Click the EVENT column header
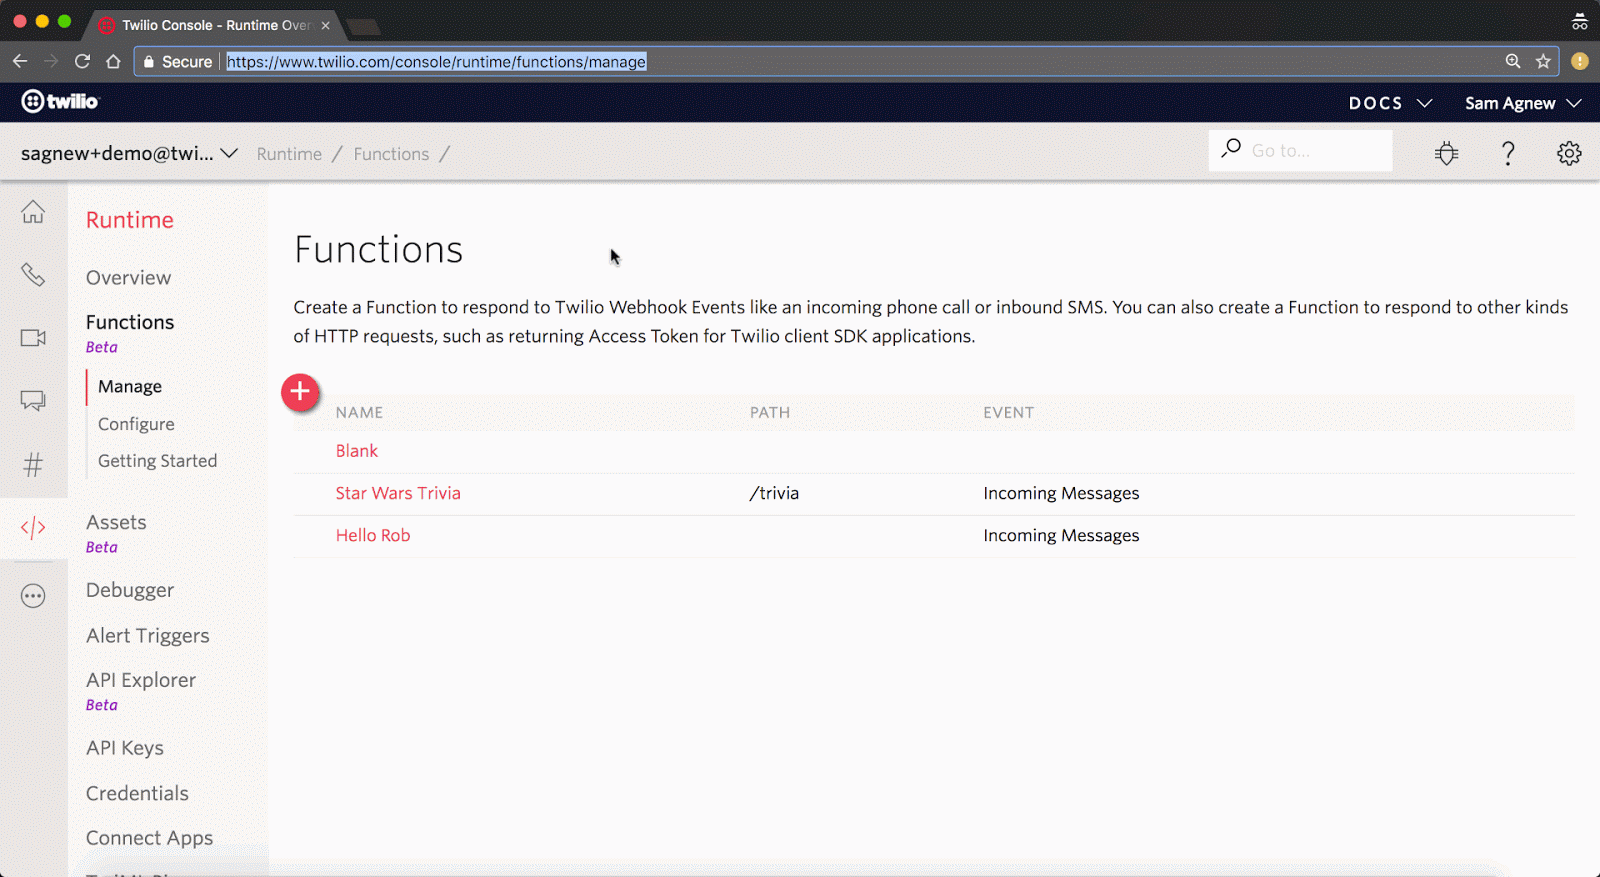This screenshot has height=877, width=1600. click(1008, 412)
